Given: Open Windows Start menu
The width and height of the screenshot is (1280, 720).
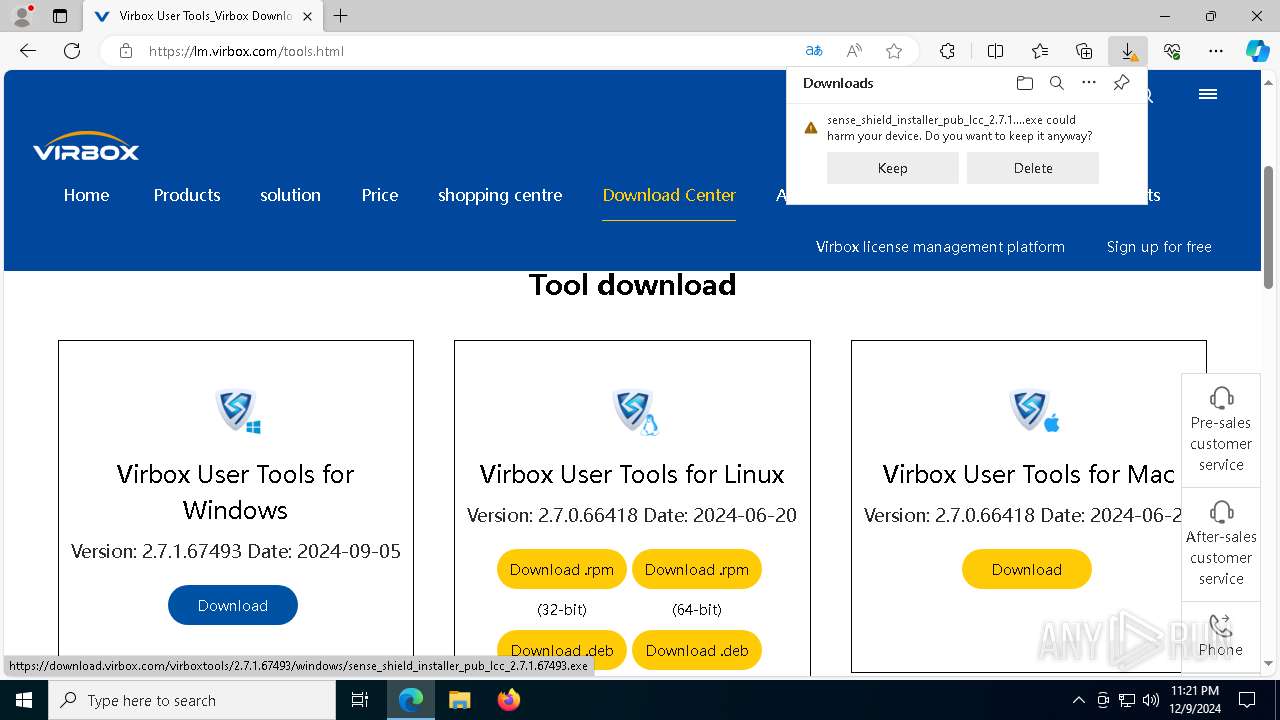Looking at the screenshot, I should (x=24, y=700).
